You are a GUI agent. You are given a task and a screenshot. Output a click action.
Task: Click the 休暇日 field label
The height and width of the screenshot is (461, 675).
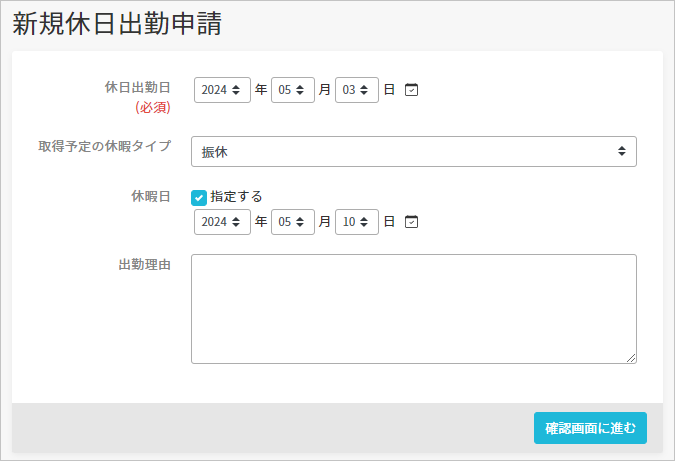pyautogui.click(x=151, y=197)
